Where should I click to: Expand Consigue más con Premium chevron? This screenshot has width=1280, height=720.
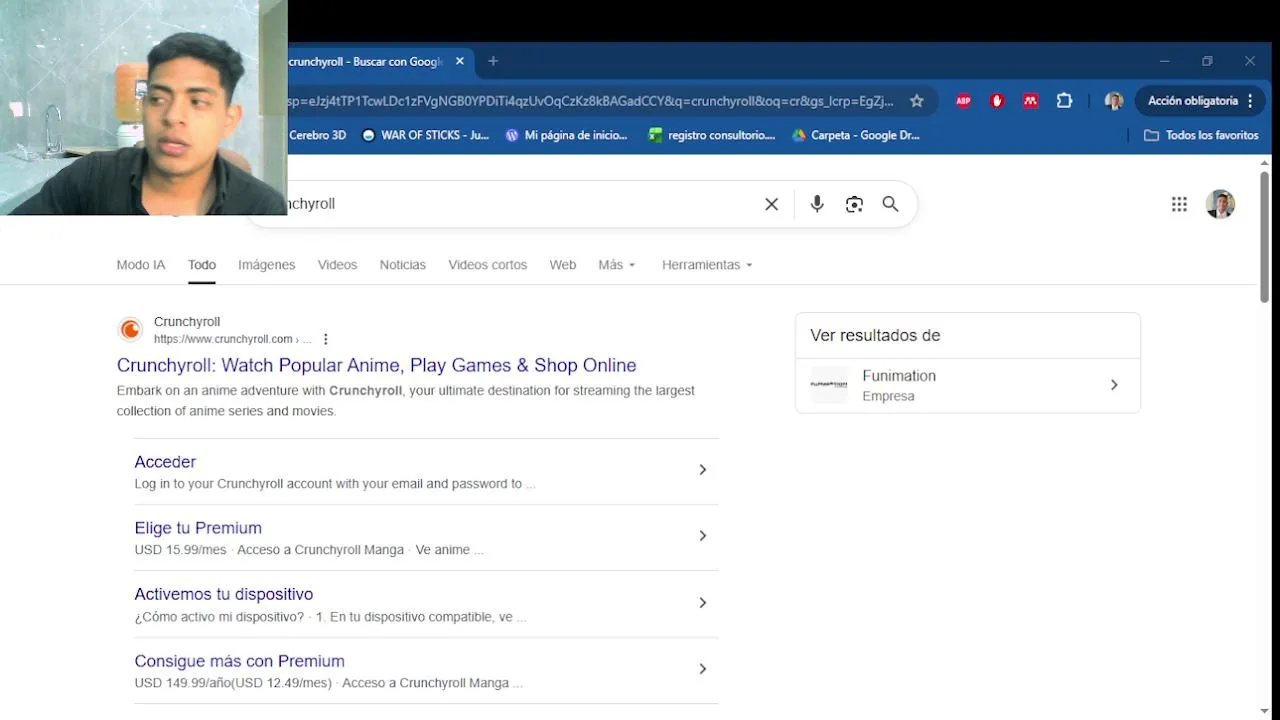click(x=703, y=669)
